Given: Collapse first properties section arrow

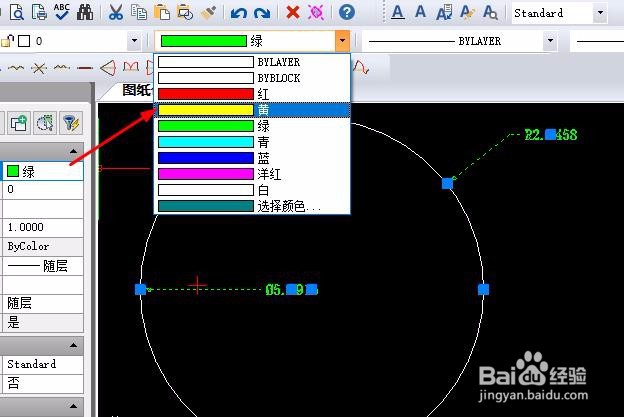Looking at the screenshot, I should pyautogui.click(x=73, y=151).
